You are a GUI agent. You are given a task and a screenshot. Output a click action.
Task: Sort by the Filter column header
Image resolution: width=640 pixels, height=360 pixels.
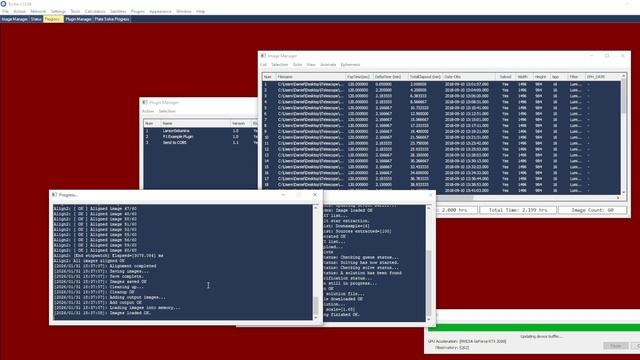pyautogui.click(x=575, y=77)
